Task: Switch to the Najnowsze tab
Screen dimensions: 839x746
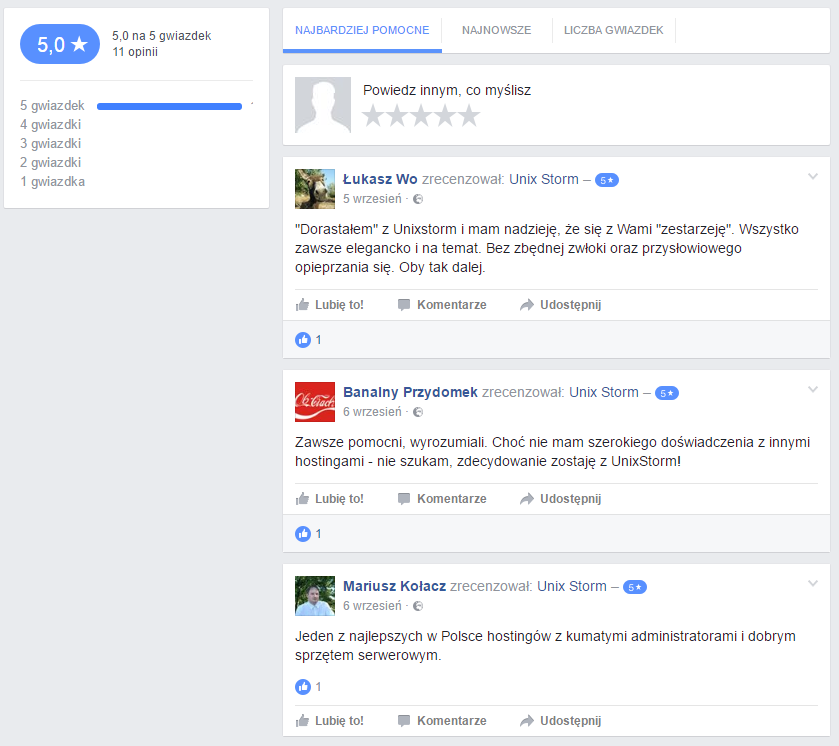Action: click(496, 31)
